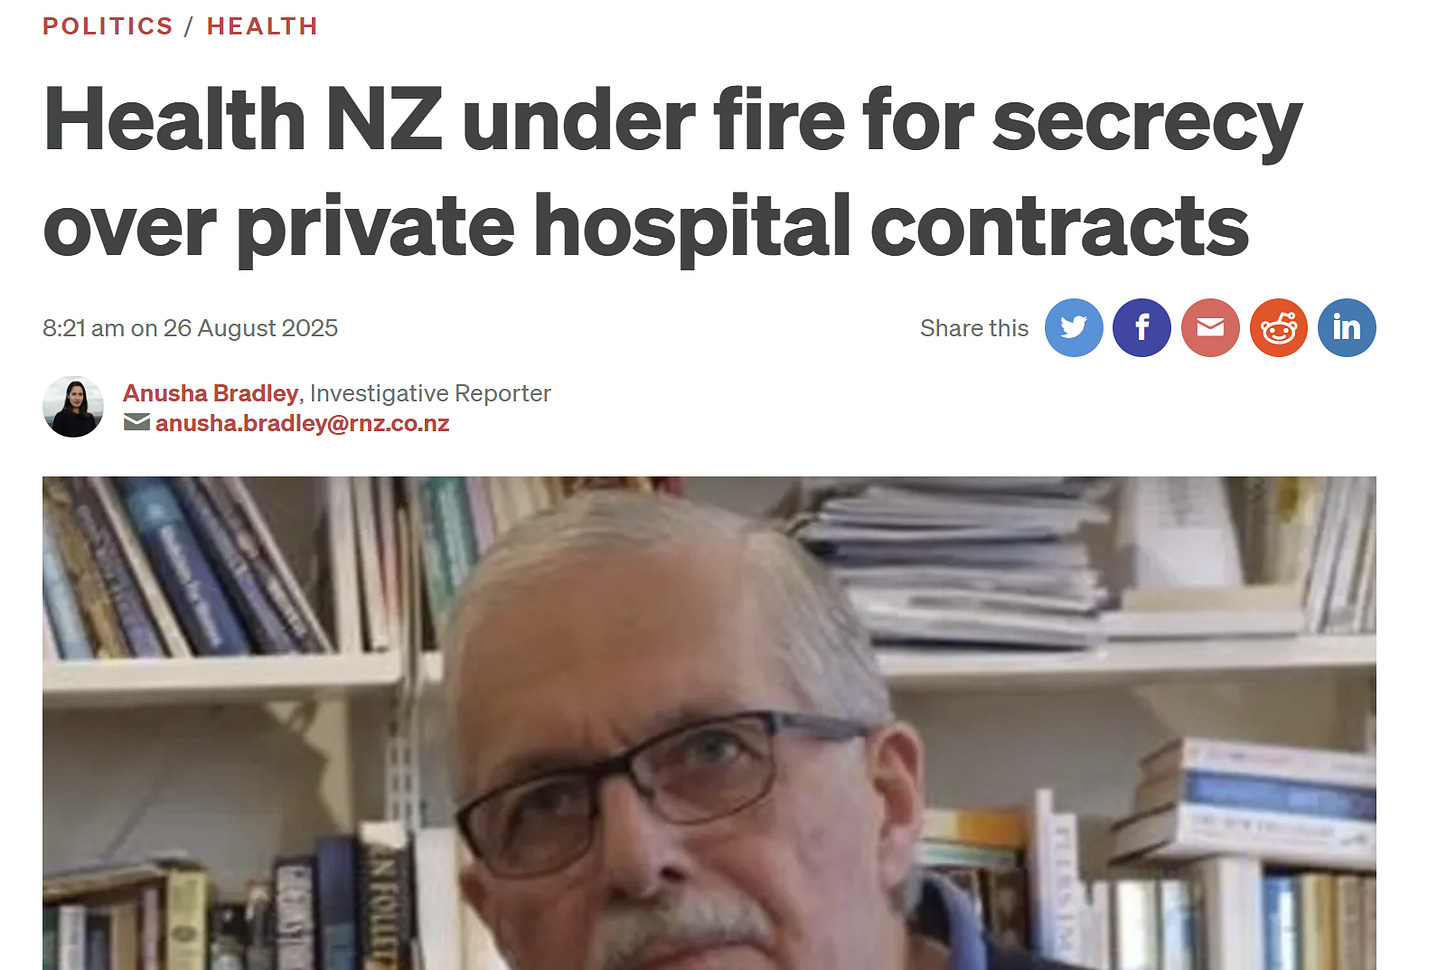Click the slash between POLITICS and HEALTH
This screenshot has width=1456, height=970.
click(190, 26)
